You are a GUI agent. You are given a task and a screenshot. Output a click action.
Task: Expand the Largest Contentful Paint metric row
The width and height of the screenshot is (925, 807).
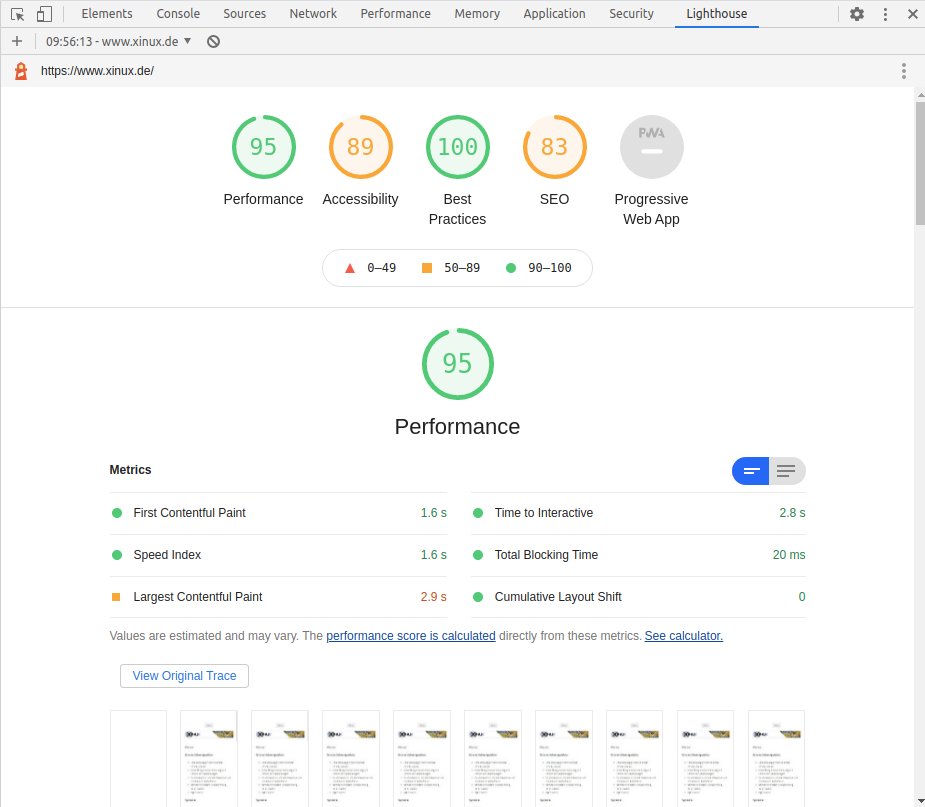[x=198, y=597]
